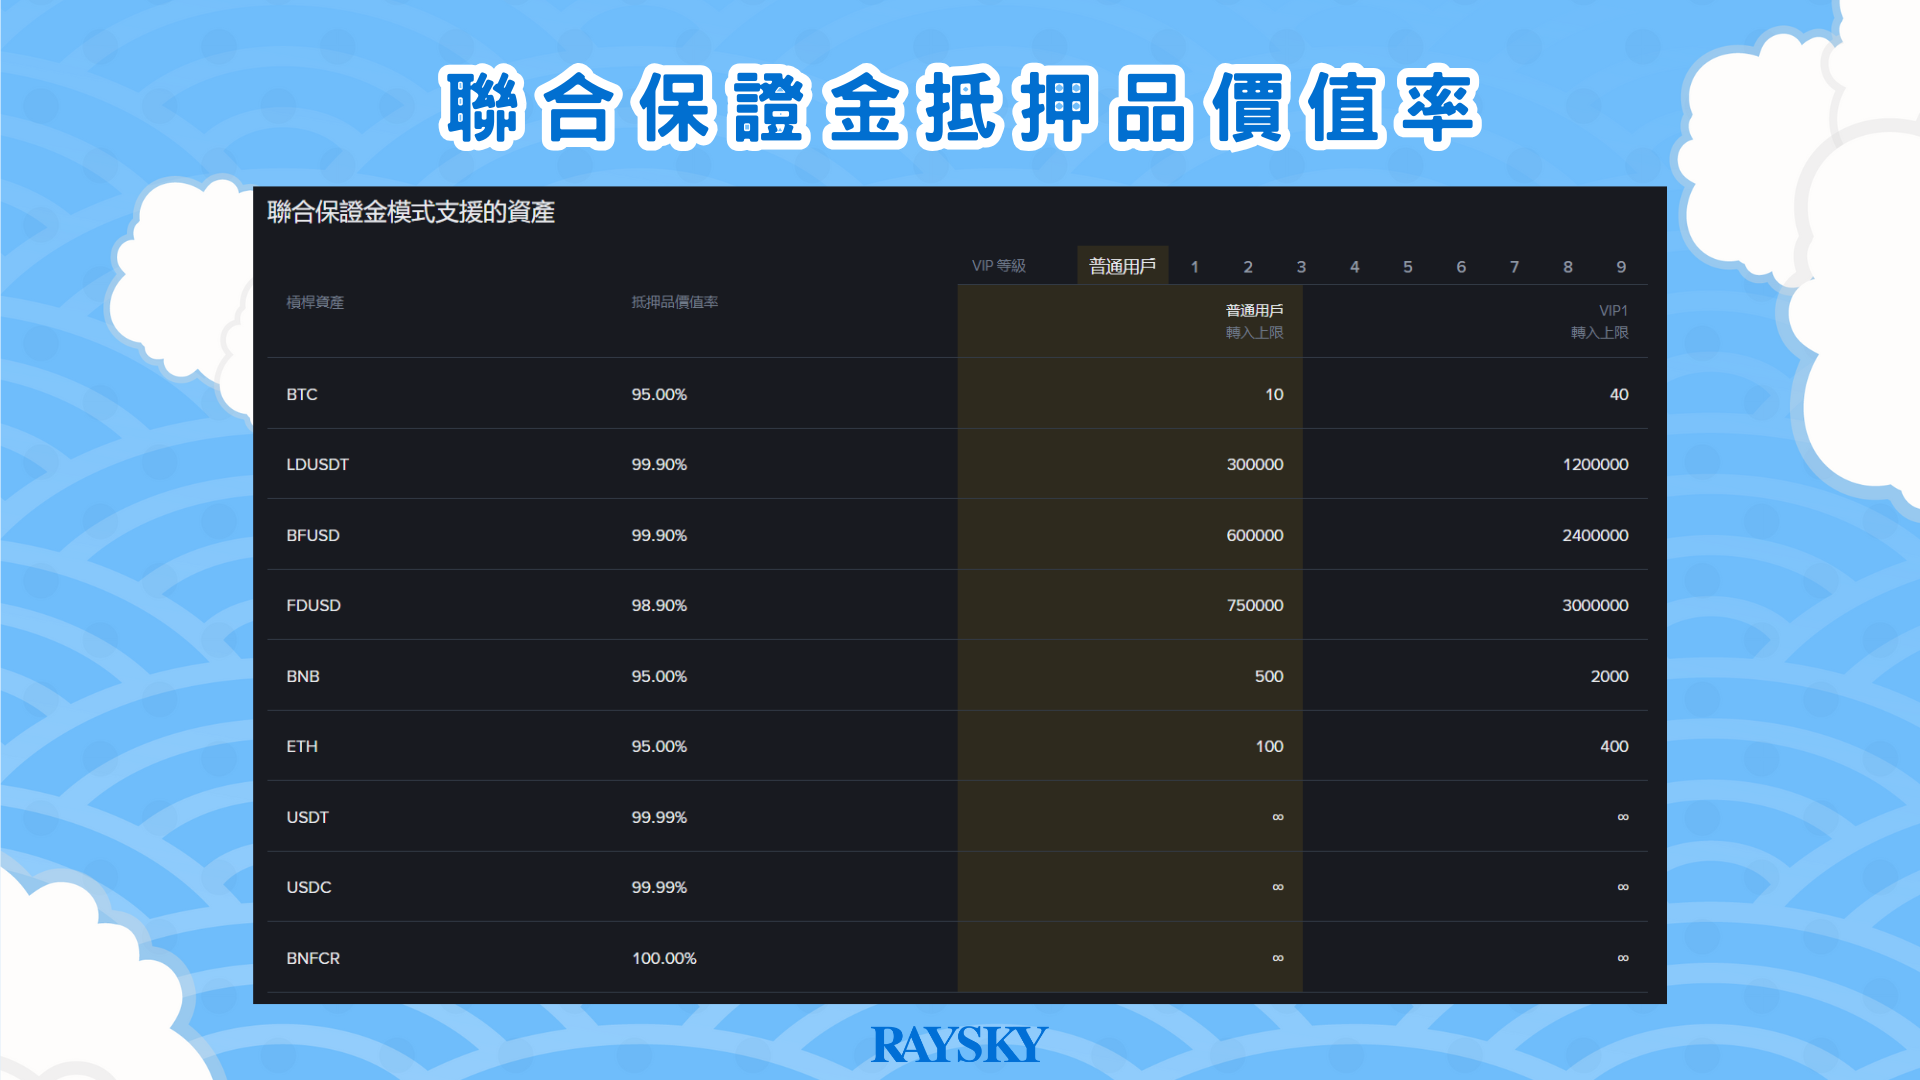Switch to VIP level 7 tab
The width and height of the screenshot is (1920, 1080).
point(1514,267)
